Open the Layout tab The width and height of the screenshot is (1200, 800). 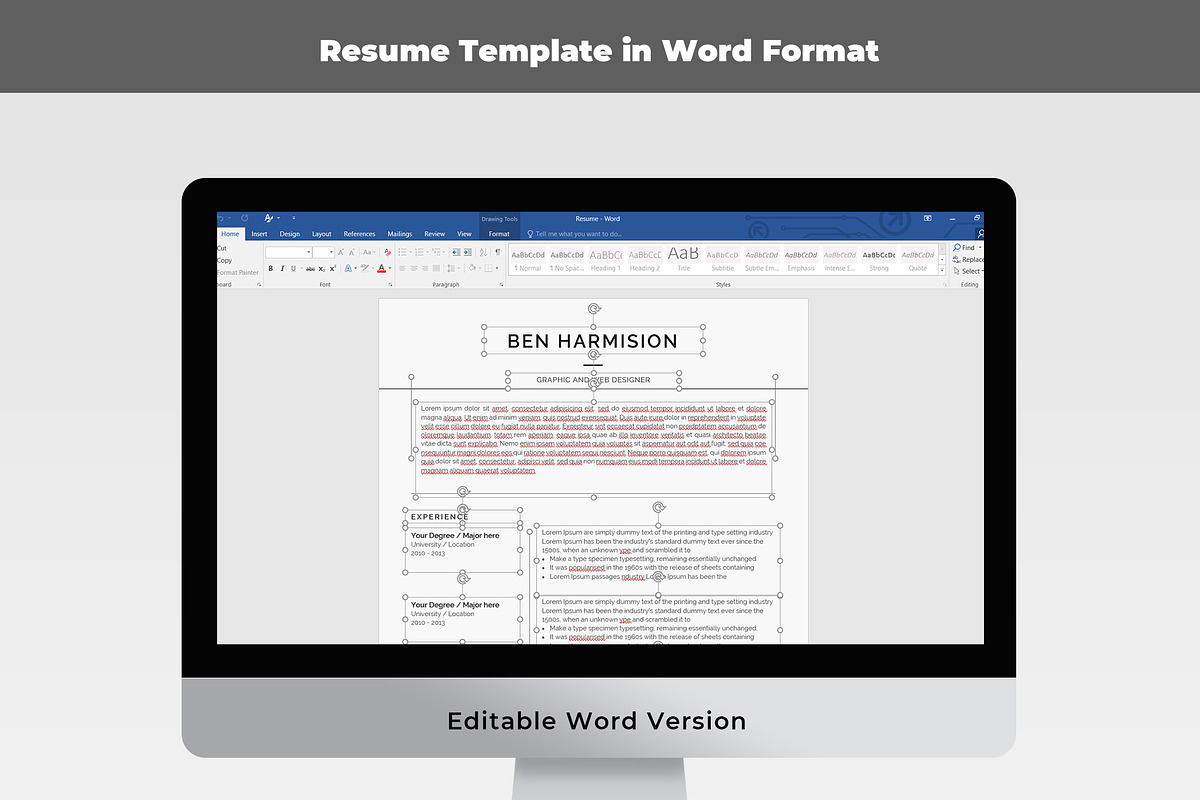[x=322, y=234]
